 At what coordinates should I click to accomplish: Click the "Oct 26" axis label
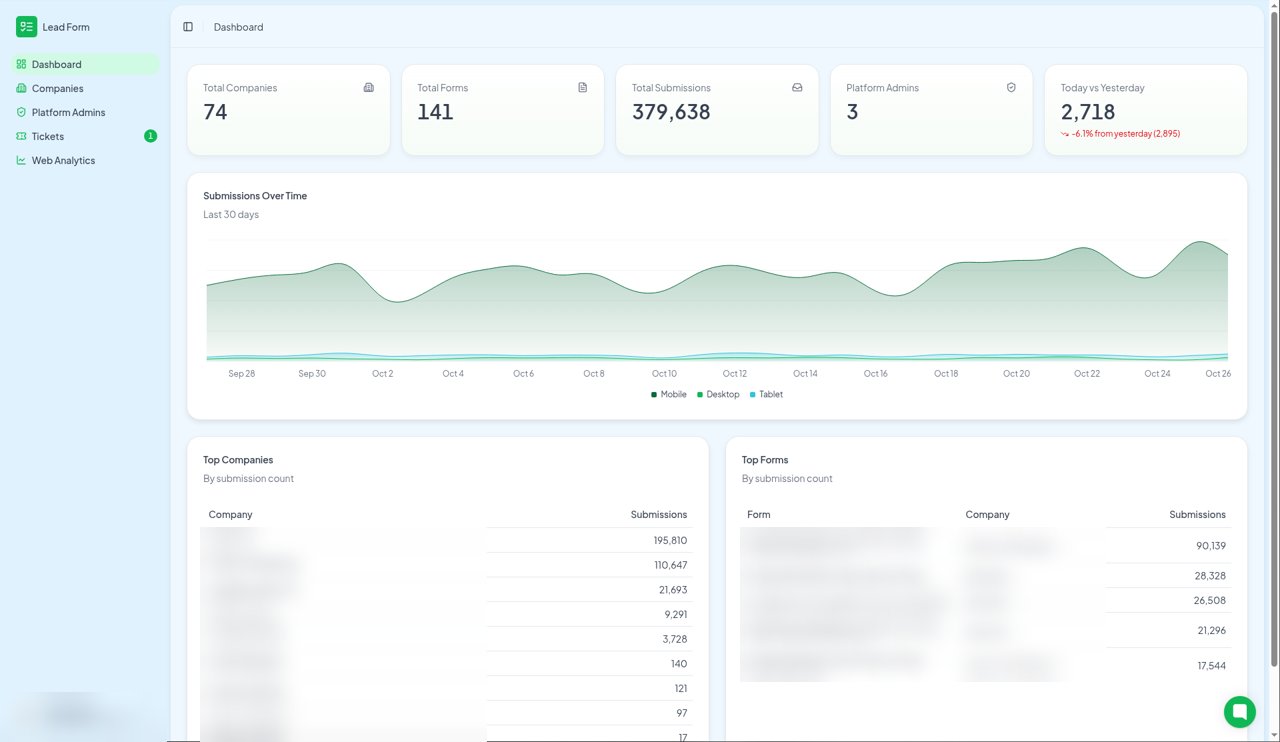pyautogui.click(x=1218, y=374)
